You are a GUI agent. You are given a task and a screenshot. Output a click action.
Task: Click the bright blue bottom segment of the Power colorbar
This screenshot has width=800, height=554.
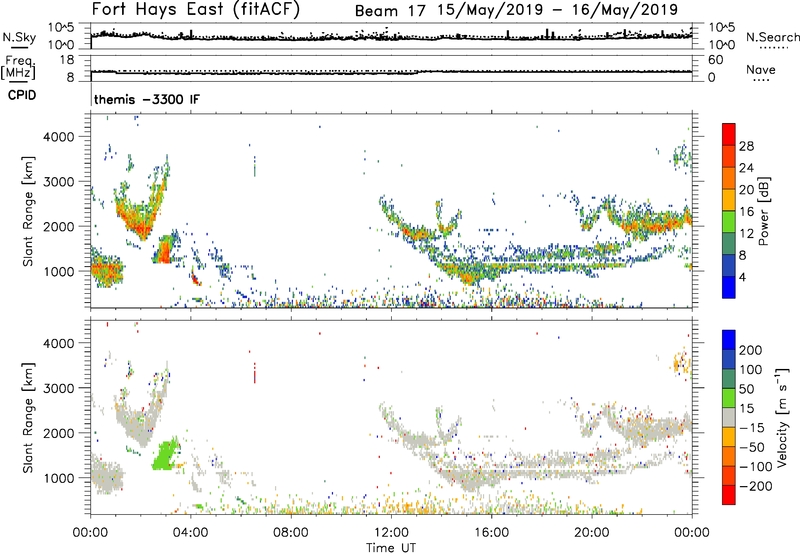pos(729,287)
